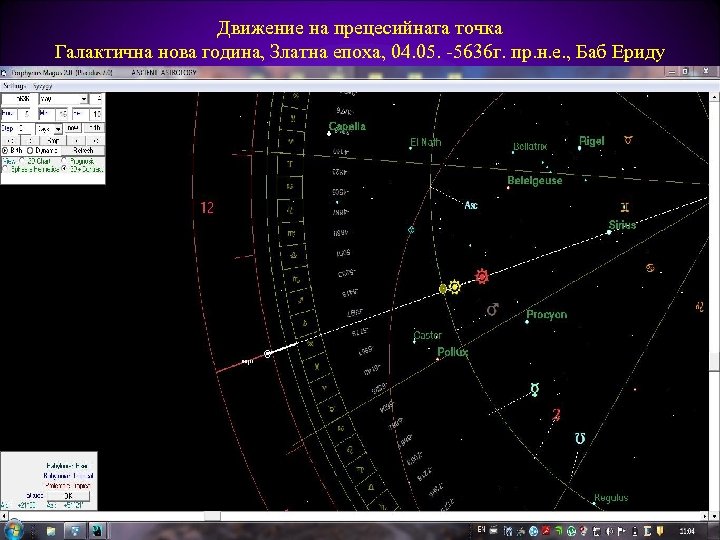720x540 pixels.
Task: Click the volume icon in system tray
Action: point(609,531)
